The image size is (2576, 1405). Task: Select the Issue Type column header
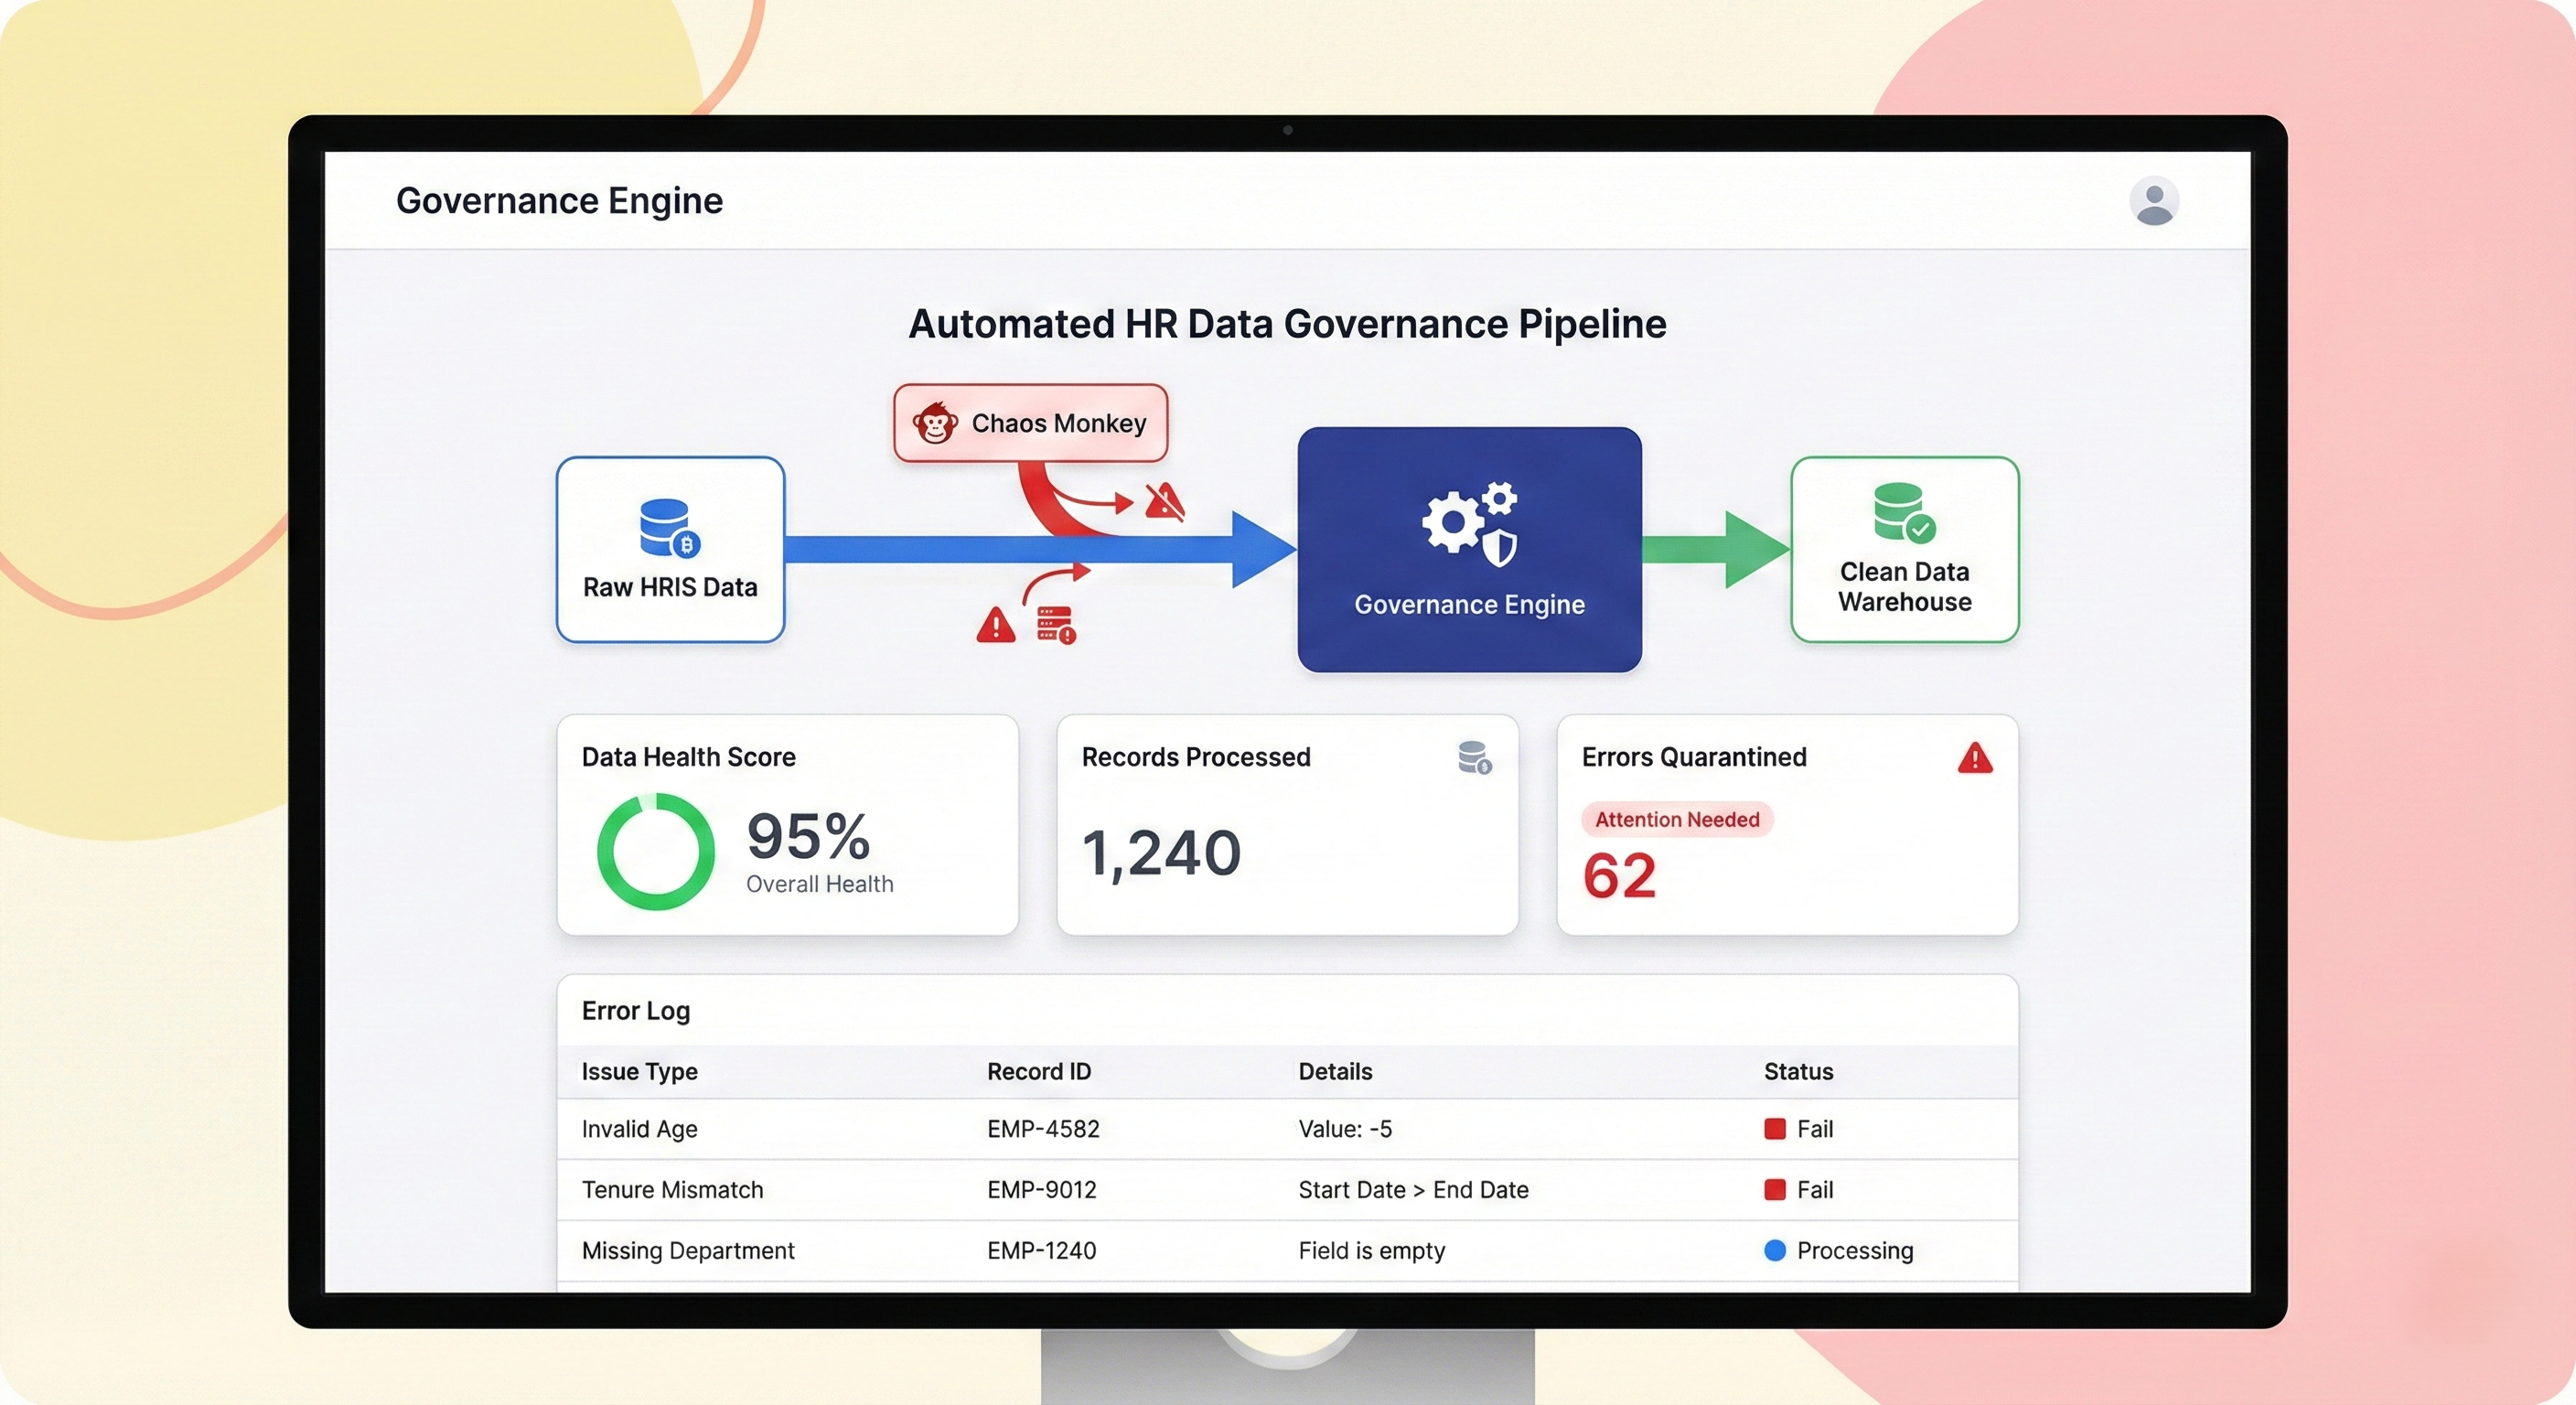[638, 1071]
